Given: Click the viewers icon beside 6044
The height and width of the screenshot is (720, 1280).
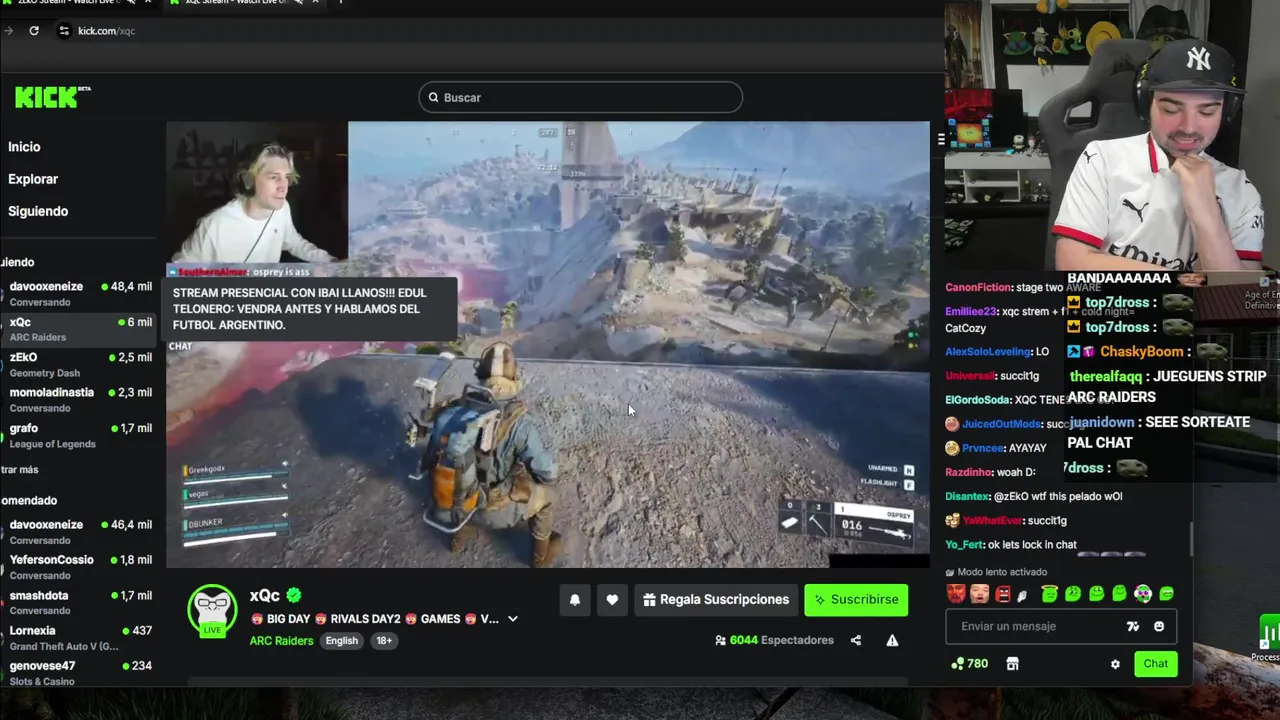Looking at the screenshot, I should [x=720, y=640].
